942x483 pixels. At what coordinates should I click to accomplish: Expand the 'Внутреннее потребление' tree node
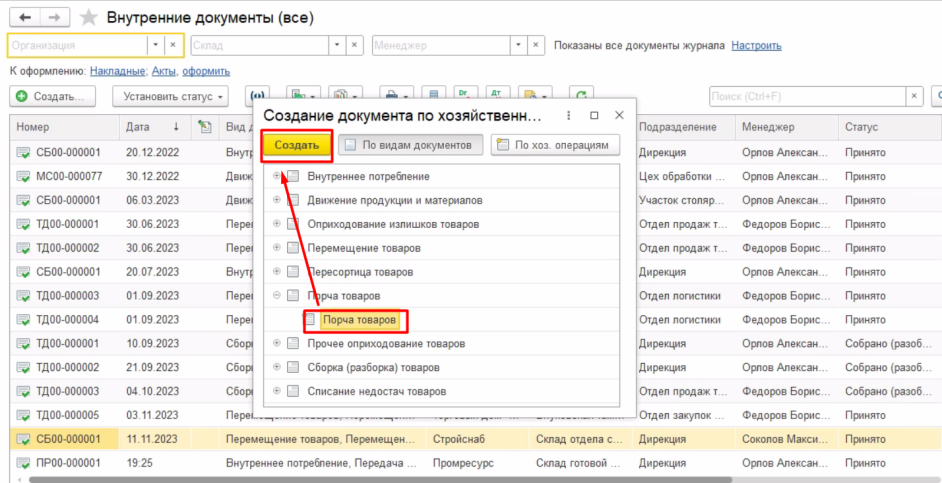click(x=277, y=176)
